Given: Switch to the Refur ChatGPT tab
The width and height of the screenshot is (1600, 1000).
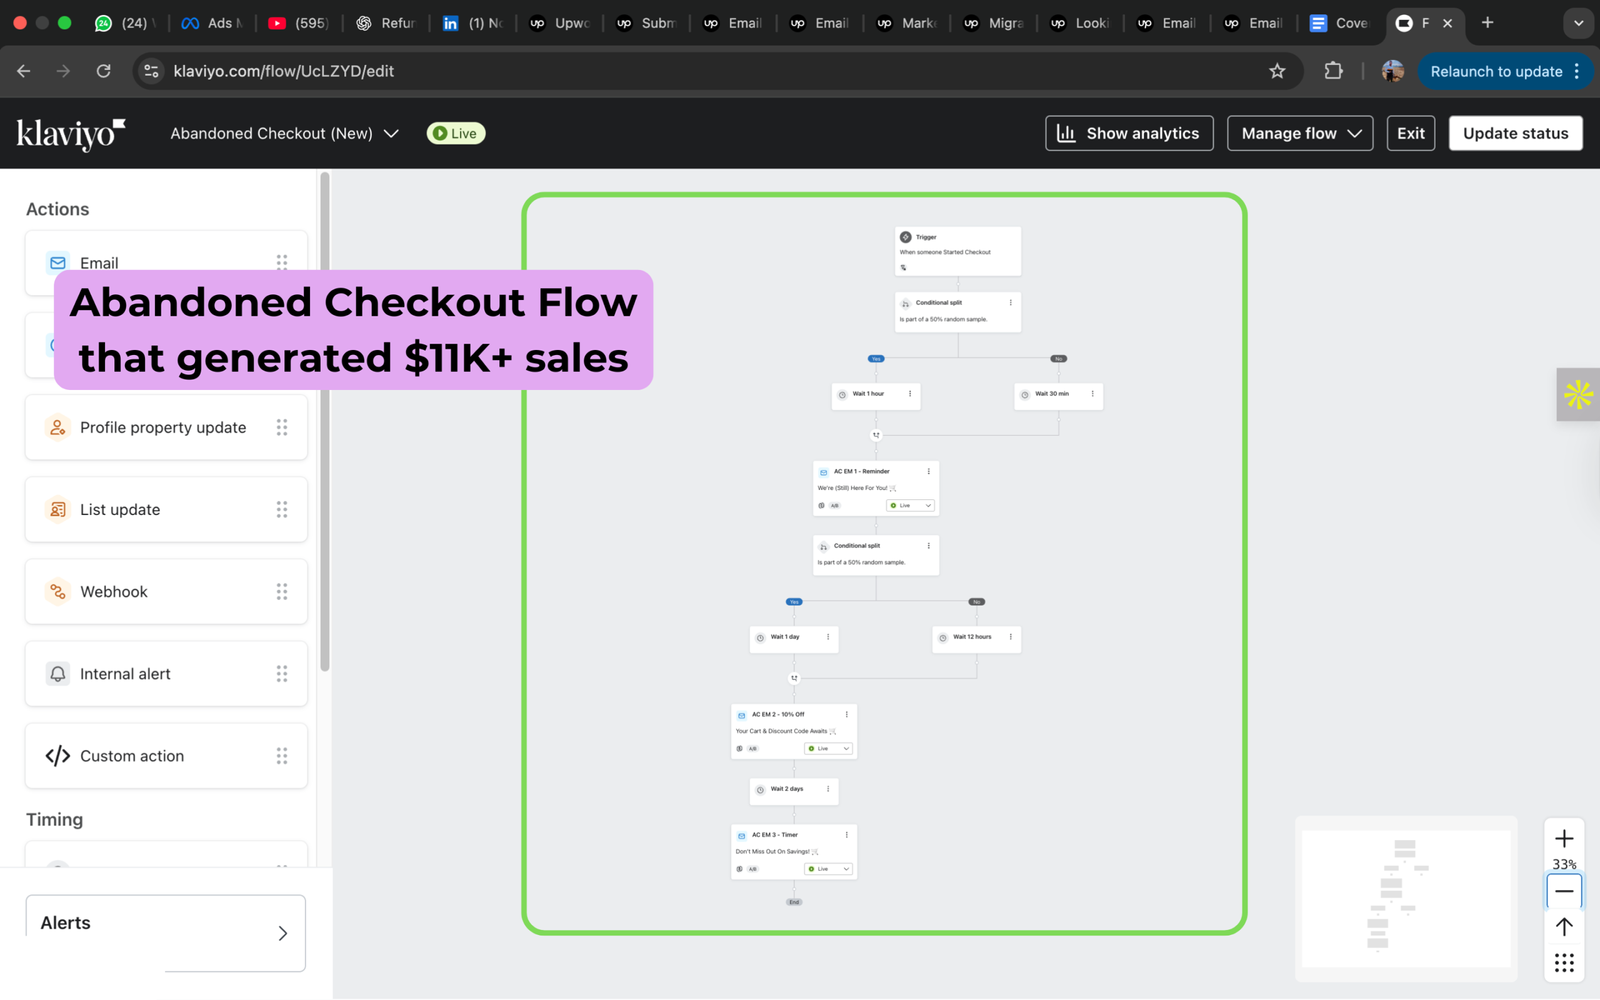Looking at the screenshot, I should click(386, 23).
